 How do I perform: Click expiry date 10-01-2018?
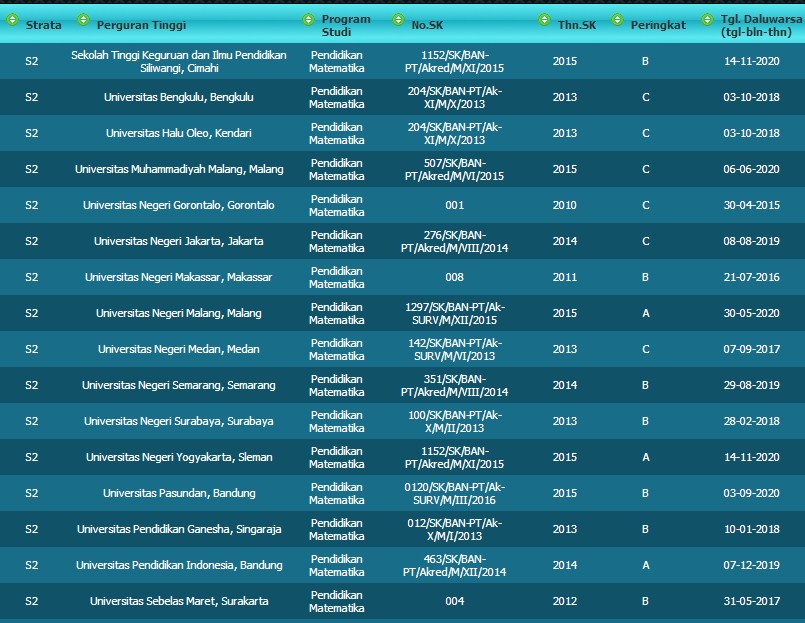pyautogui.click(x=751, y=528)
